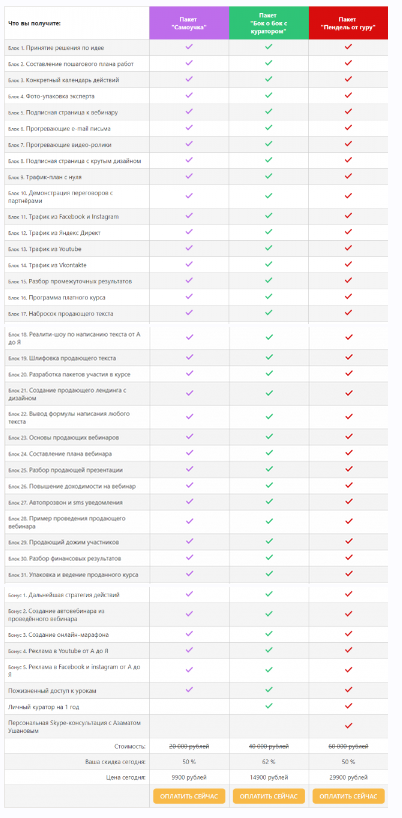The height and width of the screenshot is (818, 402).
Task: Click purple checkmark for Пожизненный доступ к урокам
Action: pyautogui.click(x=189, y=690)
